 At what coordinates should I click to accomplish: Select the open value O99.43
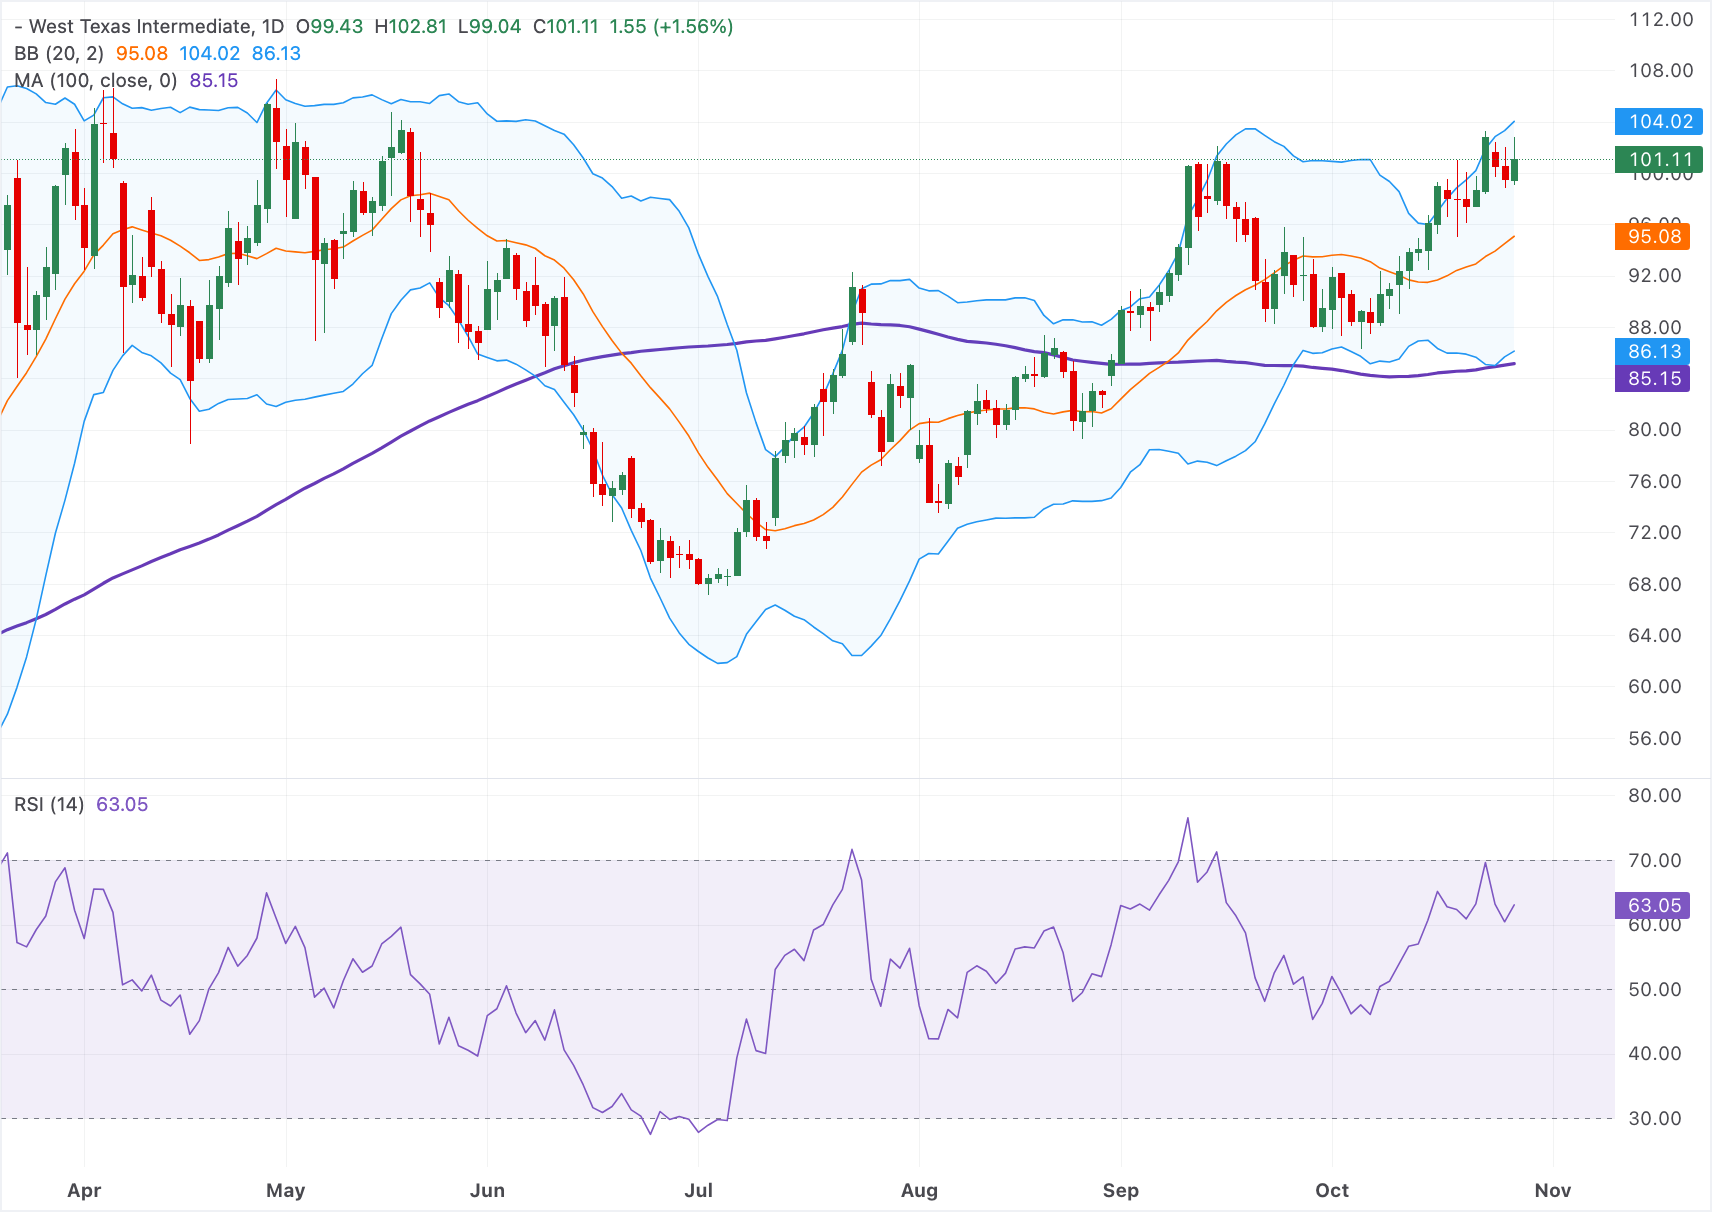point(329,27)
